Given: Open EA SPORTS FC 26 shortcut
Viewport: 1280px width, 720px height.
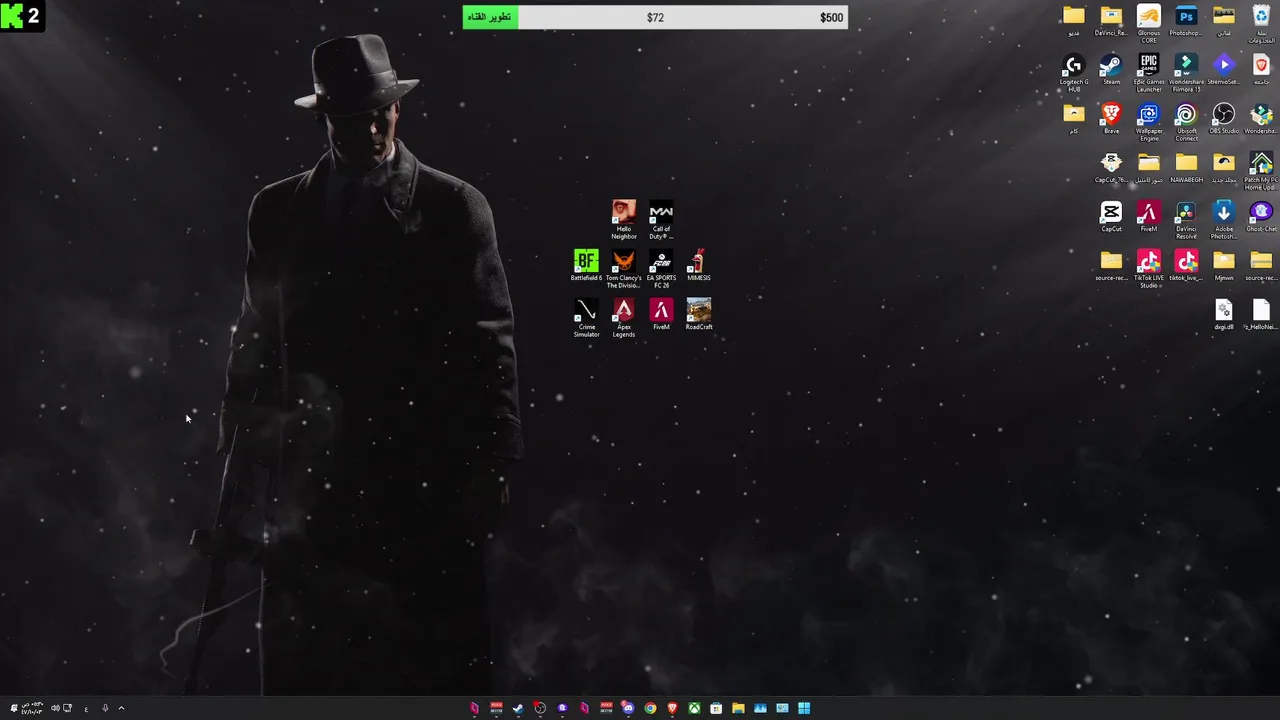Looking at the screenshot, I should pos(661,269).
